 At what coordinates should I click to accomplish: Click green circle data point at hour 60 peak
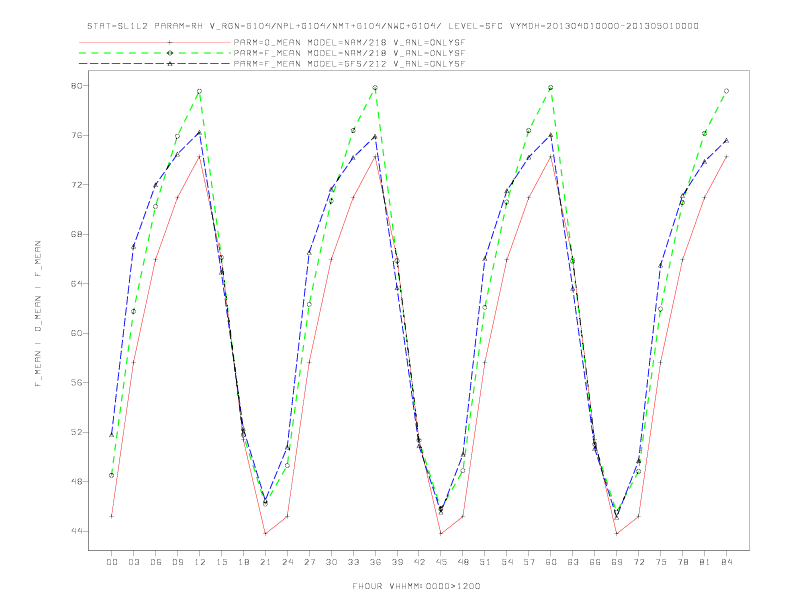click(551, 88)
